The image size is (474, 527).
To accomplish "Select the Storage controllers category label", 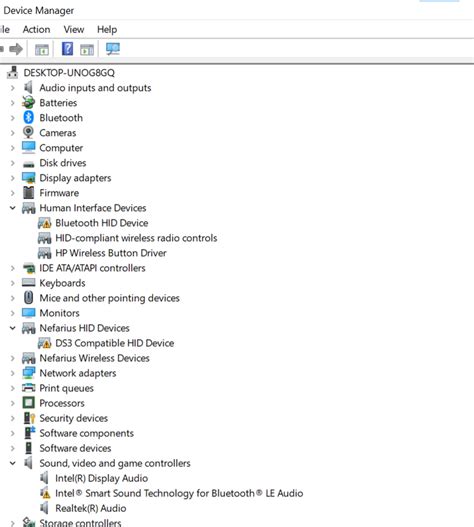I will pos(80,522).
